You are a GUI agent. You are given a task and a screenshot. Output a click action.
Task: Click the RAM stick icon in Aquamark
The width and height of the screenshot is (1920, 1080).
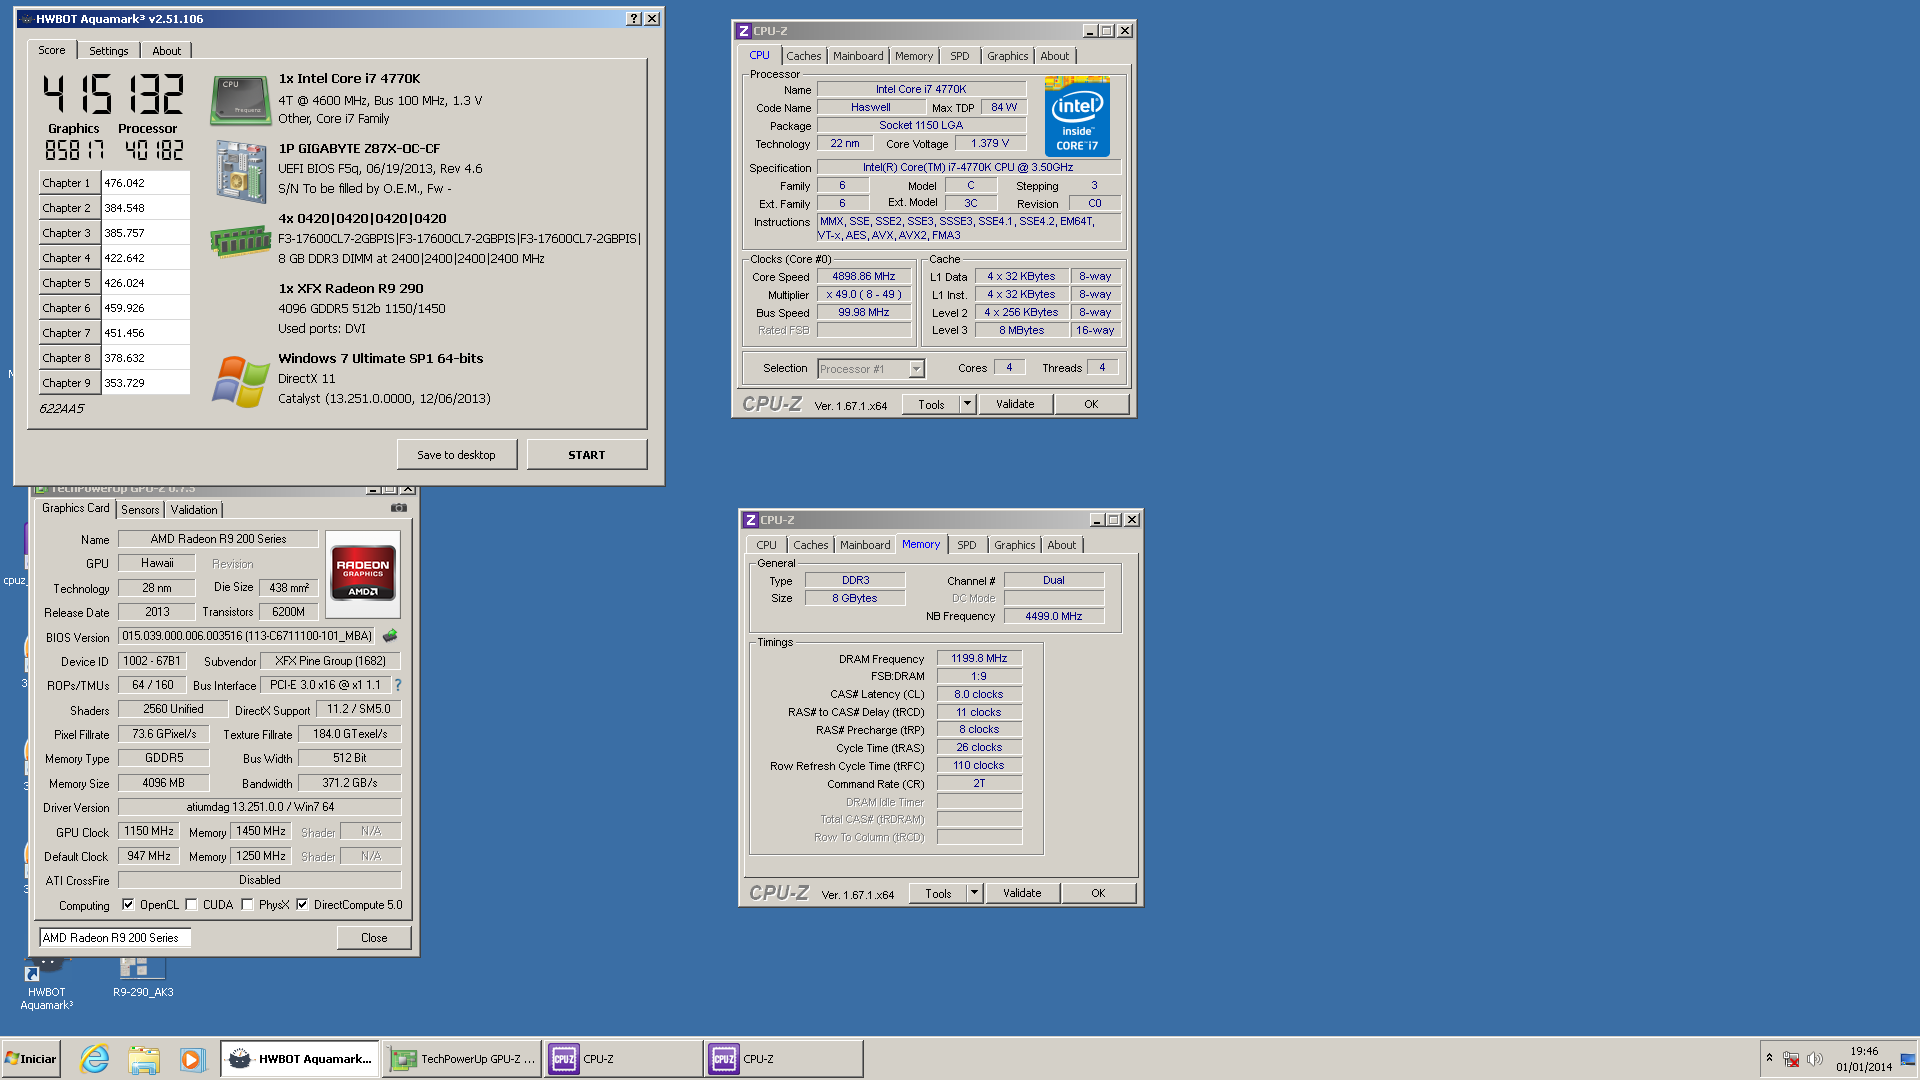pos(240,241)
